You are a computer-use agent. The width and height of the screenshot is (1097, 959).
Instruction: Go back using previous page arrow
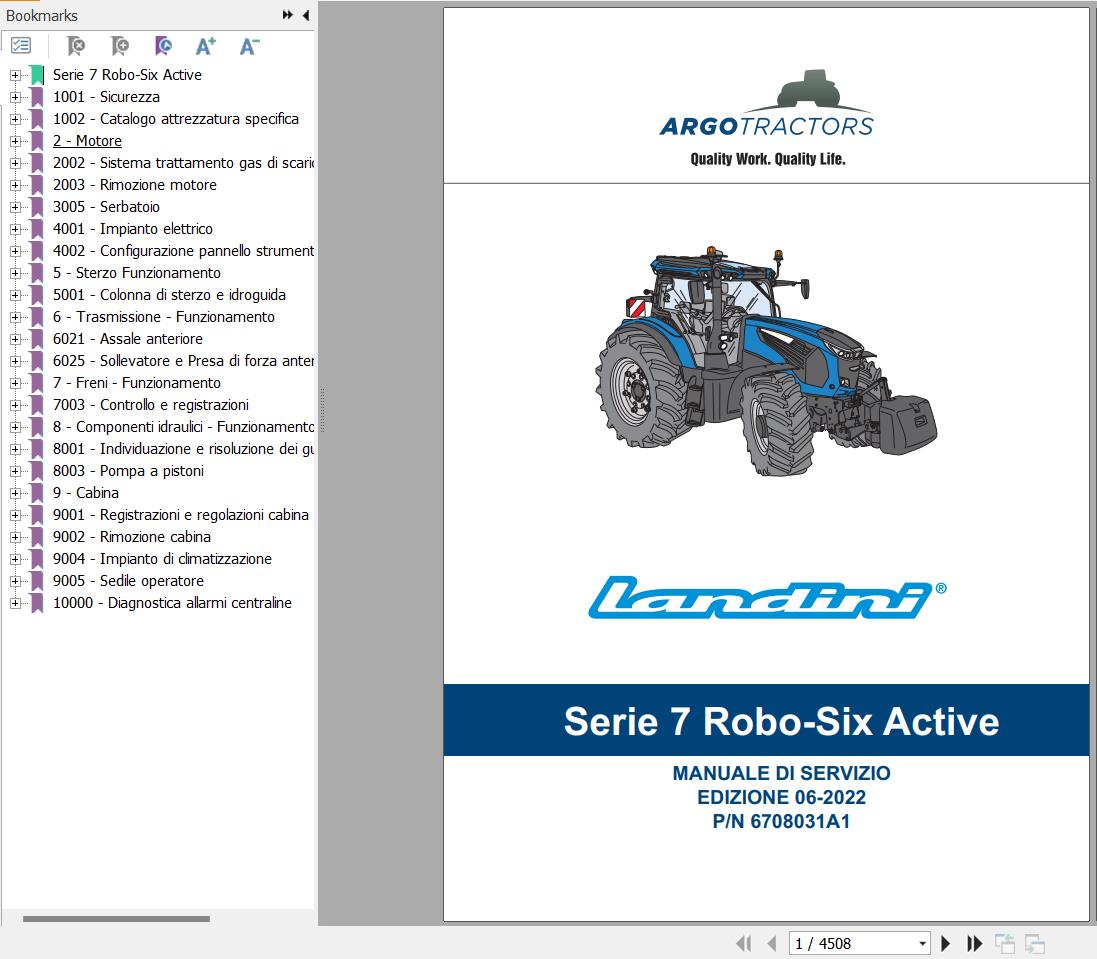(771, 943)
